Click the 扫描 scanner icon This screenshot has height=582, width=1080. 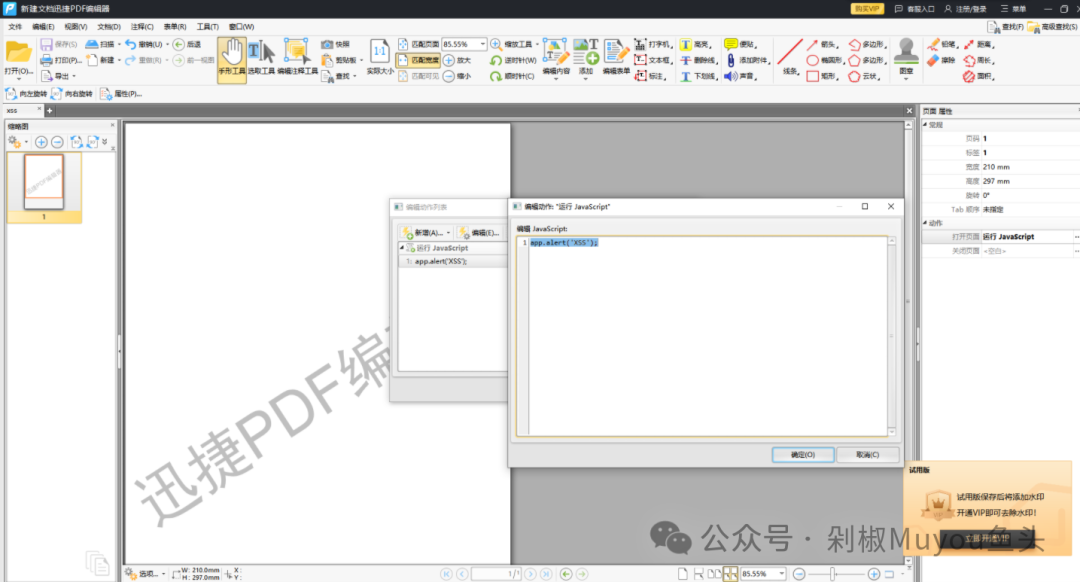click(92, 44)
